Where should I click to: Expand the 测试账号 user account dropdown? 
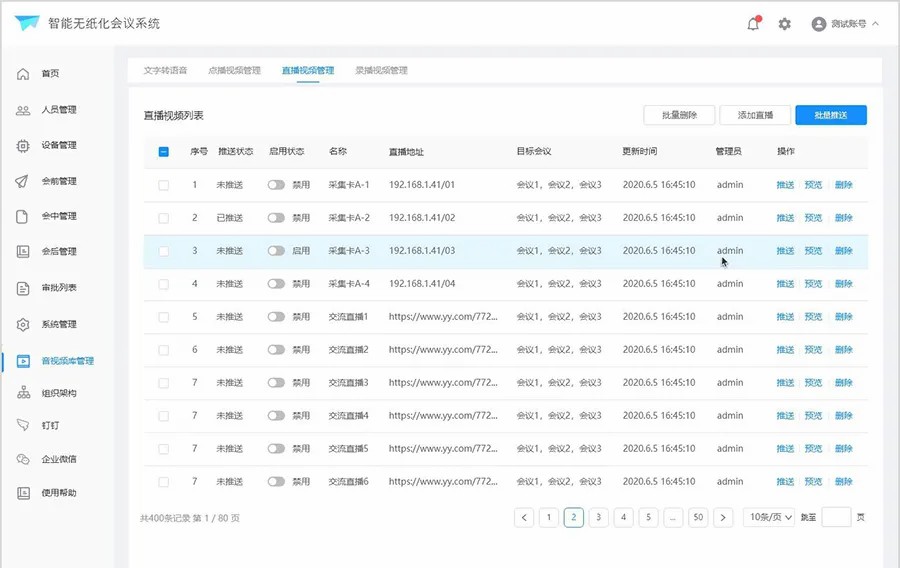coord(846,24)
